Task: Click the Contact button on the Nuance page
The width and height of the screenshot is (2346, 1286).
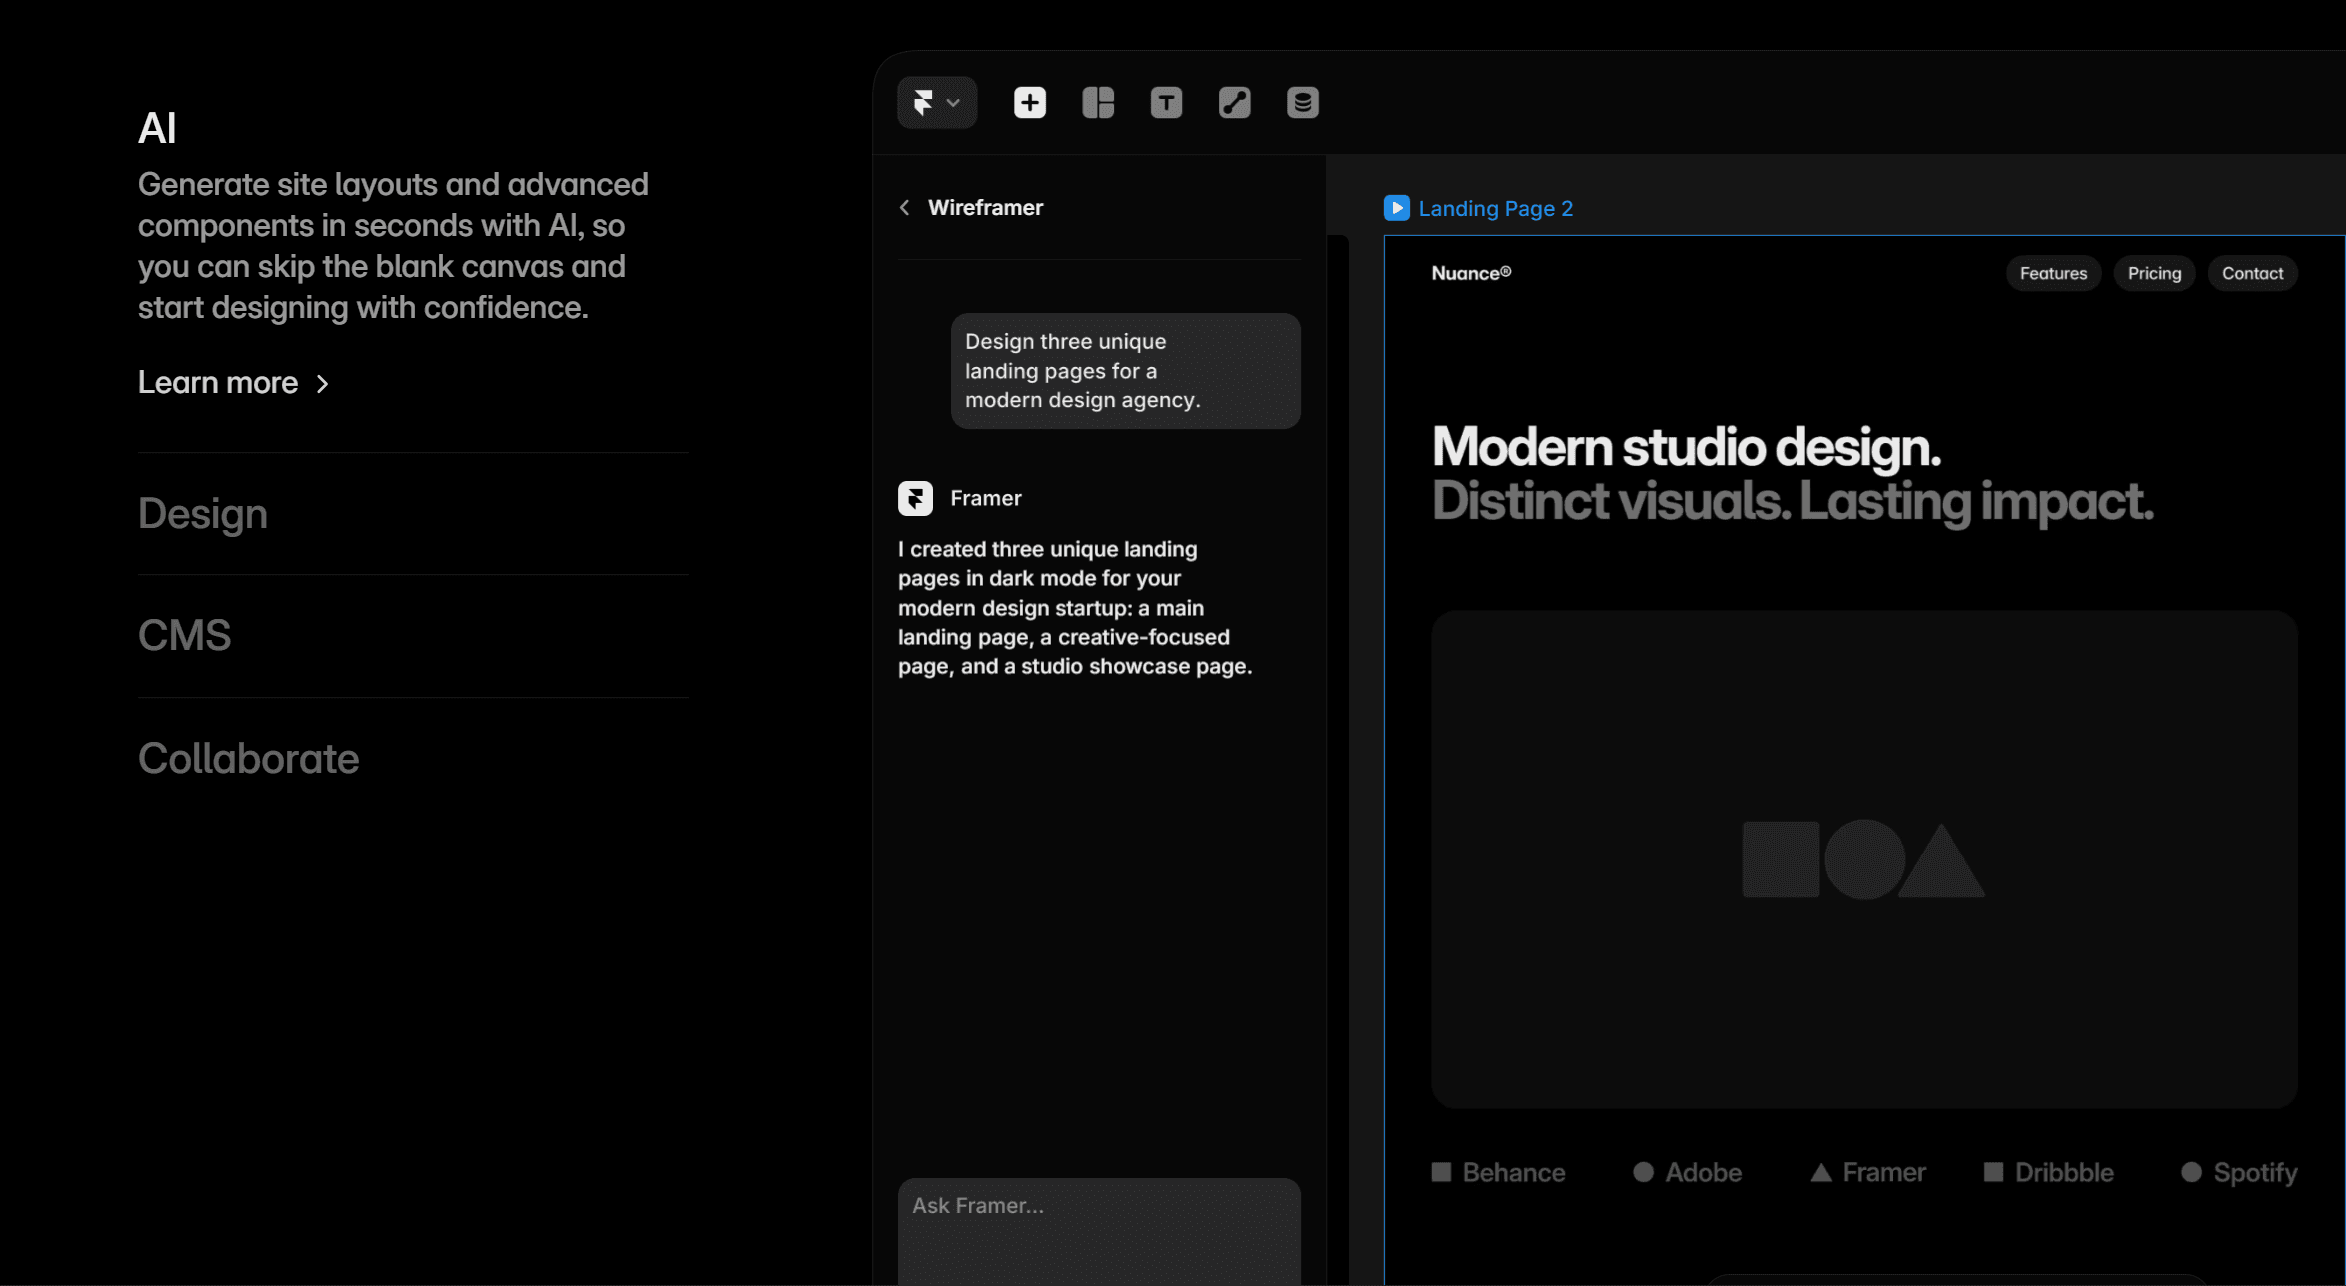Action: [x=2252, y=273]
